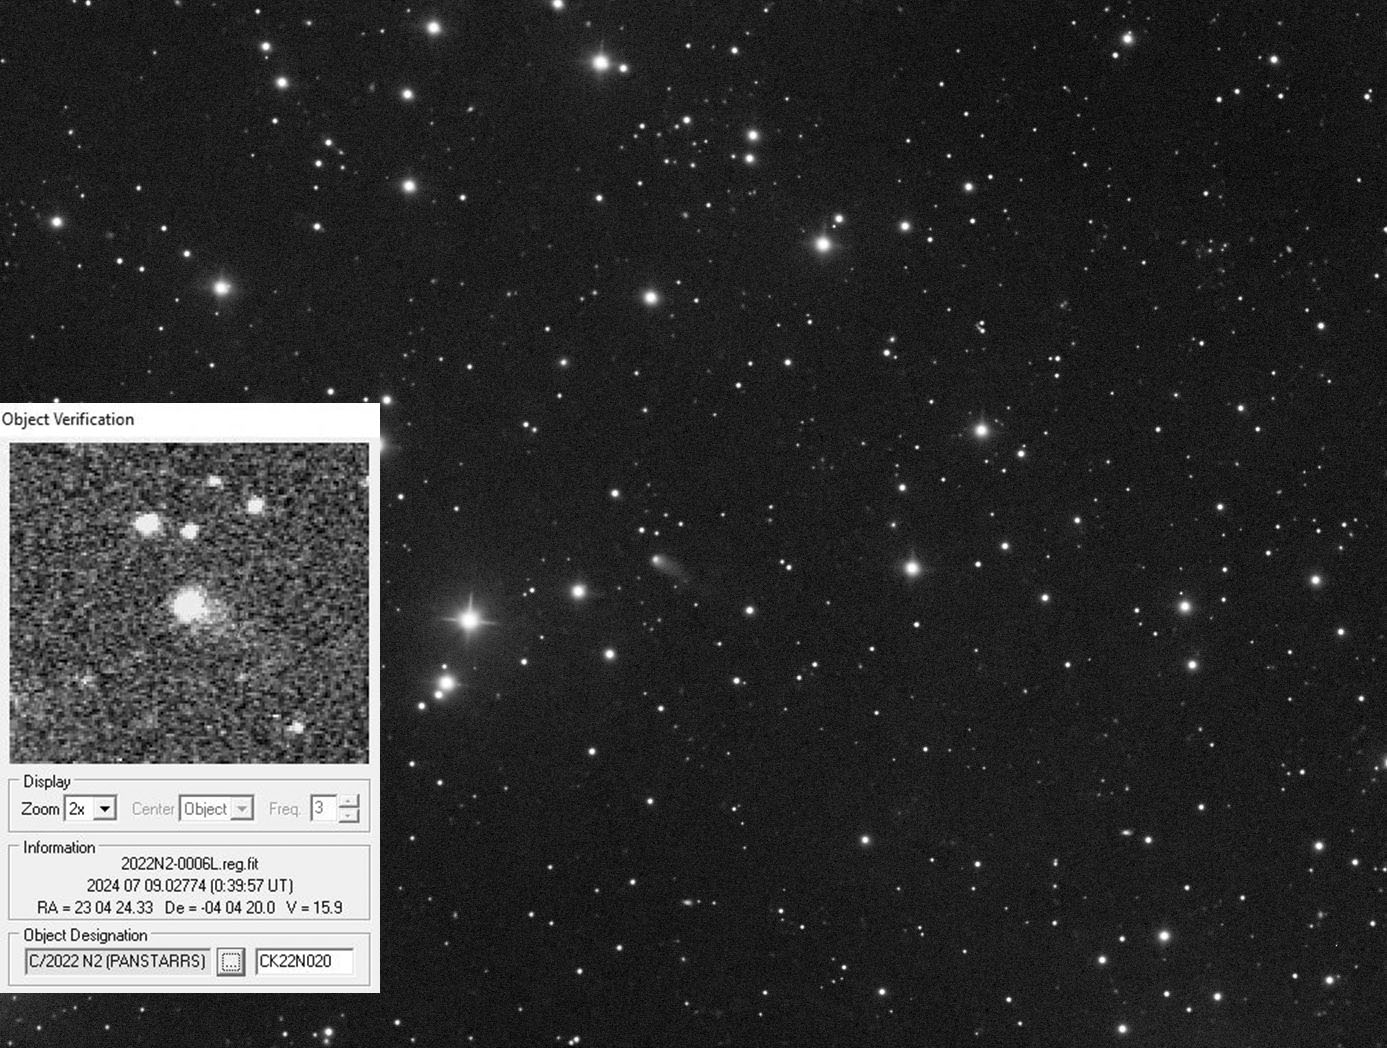This screenshot has height=1048, width=1387.
Task: Click the Information group label
Action: coord(59,847)
